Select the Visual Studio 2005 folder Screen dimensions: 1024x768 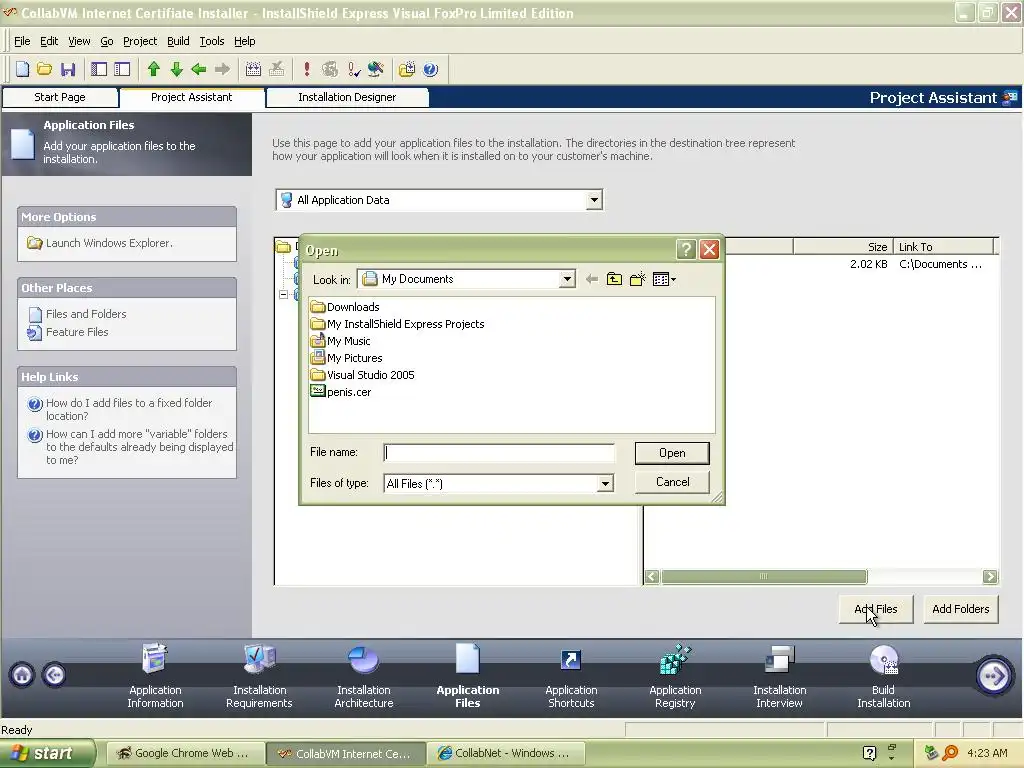(363, 375)
